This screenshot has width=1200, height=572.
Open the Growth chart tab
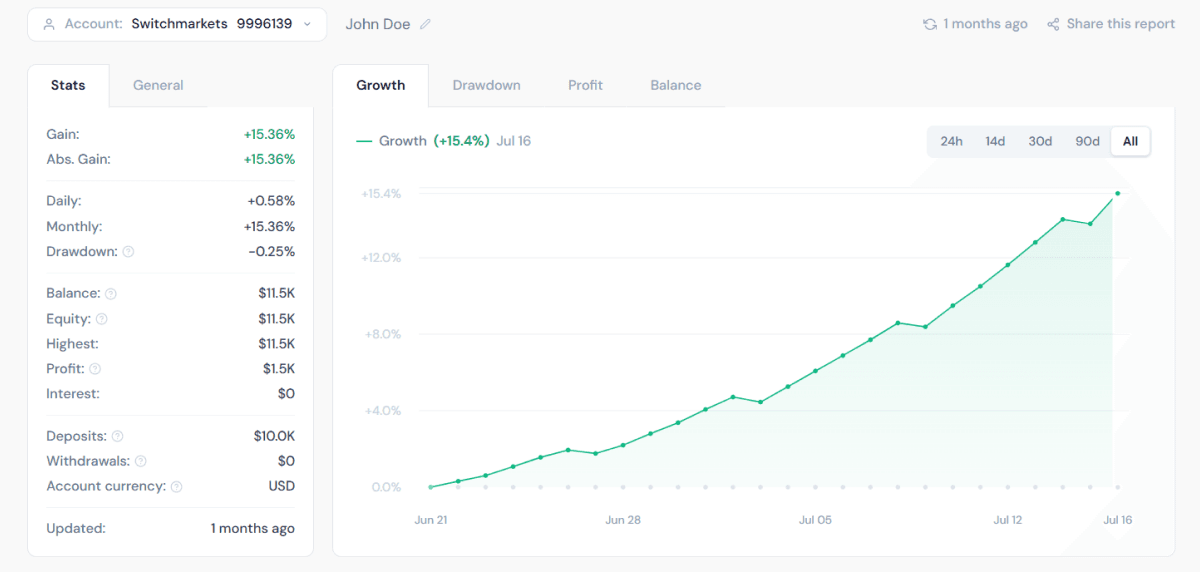(381, 85)
